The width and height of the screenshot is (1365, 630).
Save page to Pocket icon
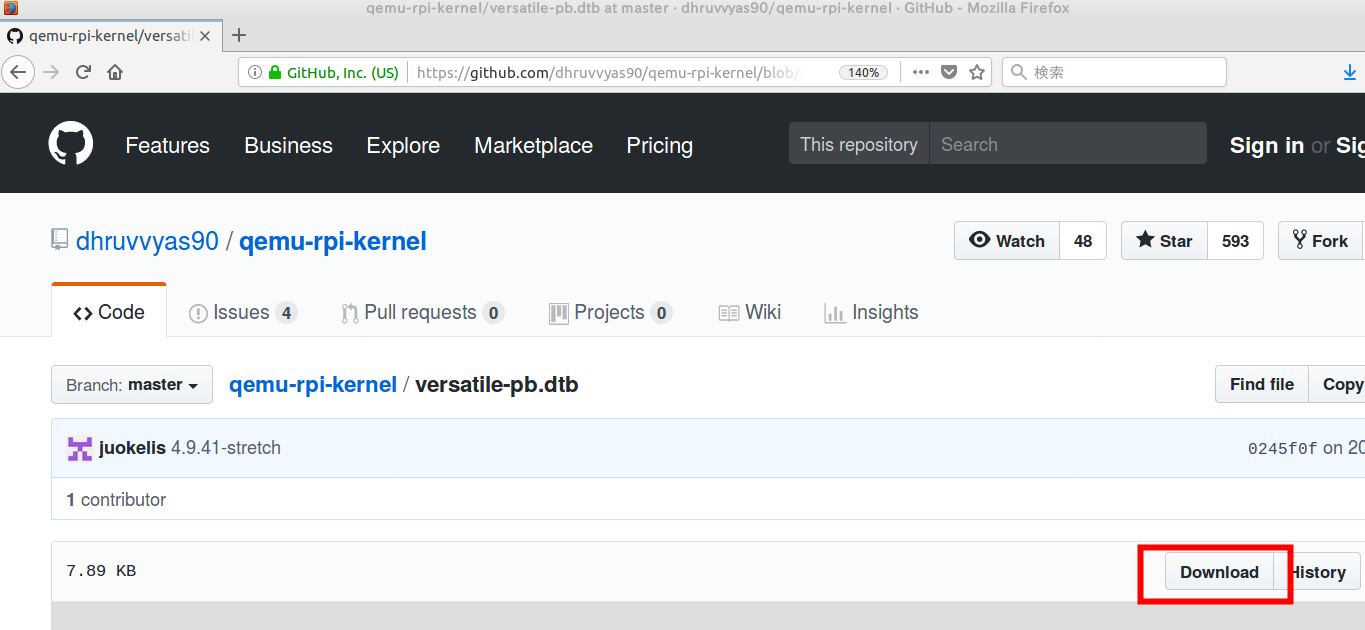click(949, 72)
